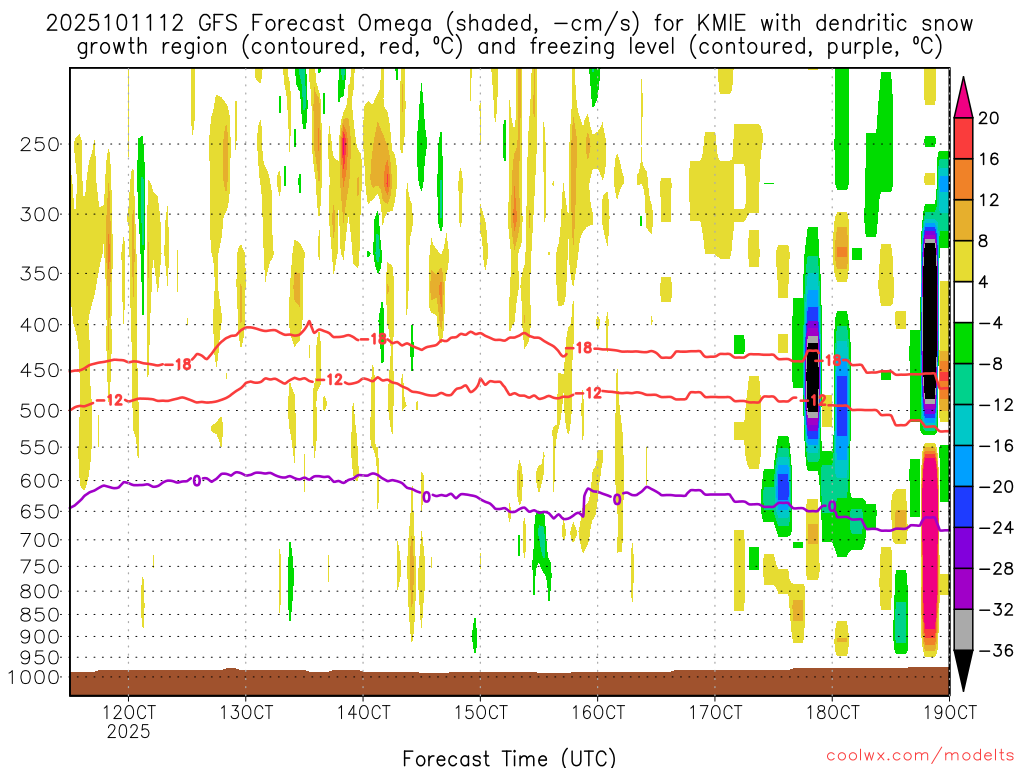Click the tall bright pink omega column near 190CT

pyautogui.click(x=929, y=550)
